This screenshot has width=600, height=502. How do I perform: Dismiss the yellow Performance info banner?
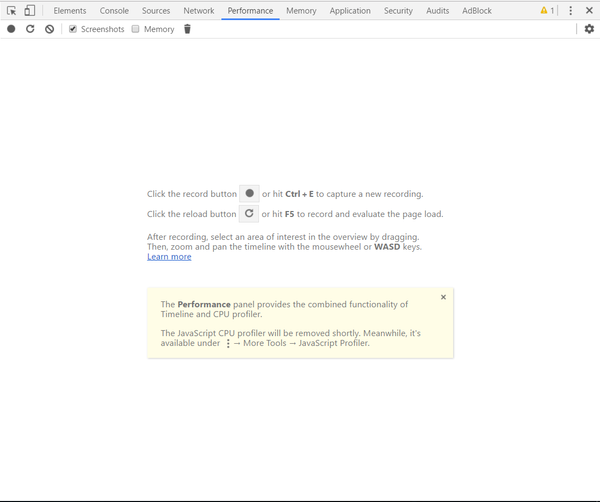pos(443,297)
